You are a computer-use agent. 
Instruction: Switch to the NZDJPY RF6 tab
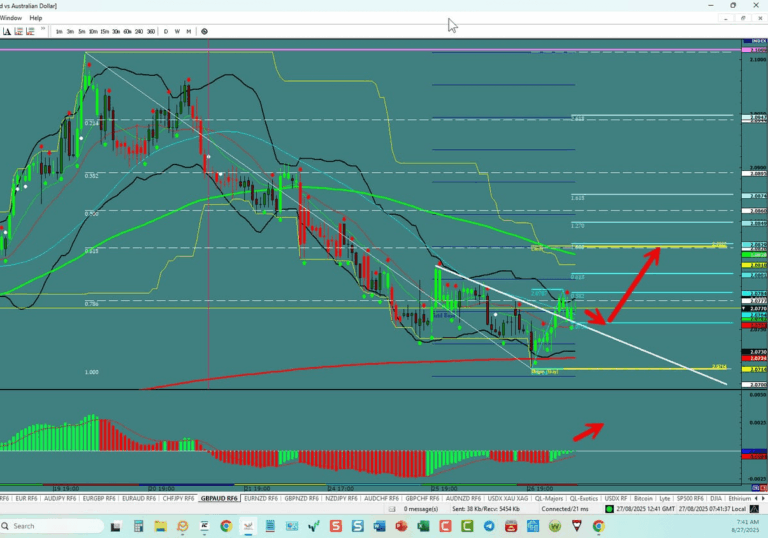click(341, 498)
